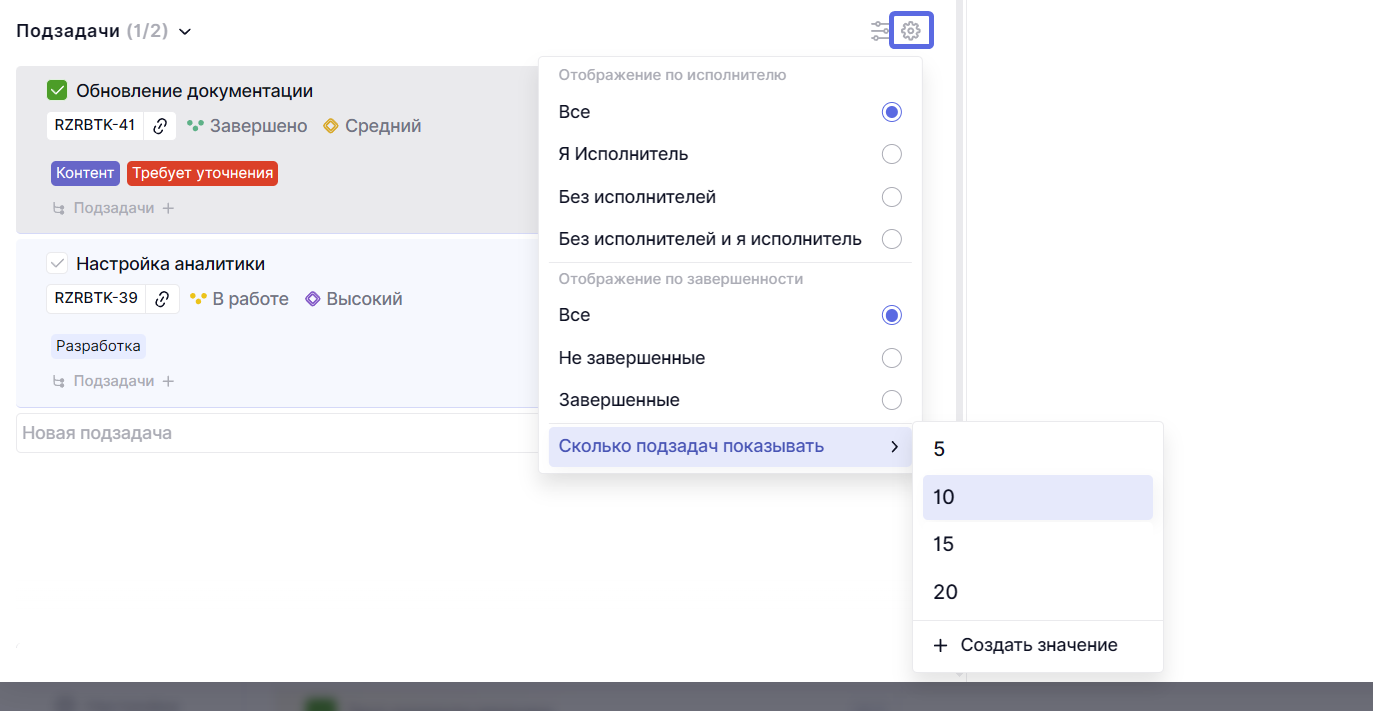Screen dimensions: 1373x711
Task: Click the Новая подзадача input field
Action: coord(270,433)
